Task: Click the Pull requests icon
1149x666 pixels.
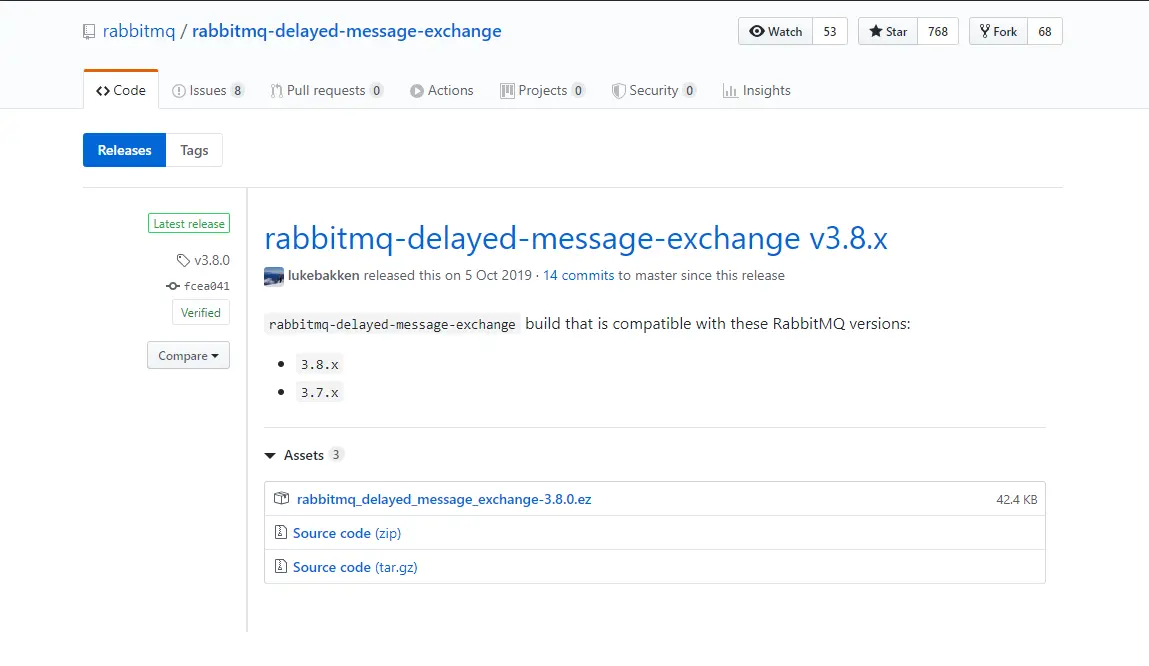Action: 276,91
